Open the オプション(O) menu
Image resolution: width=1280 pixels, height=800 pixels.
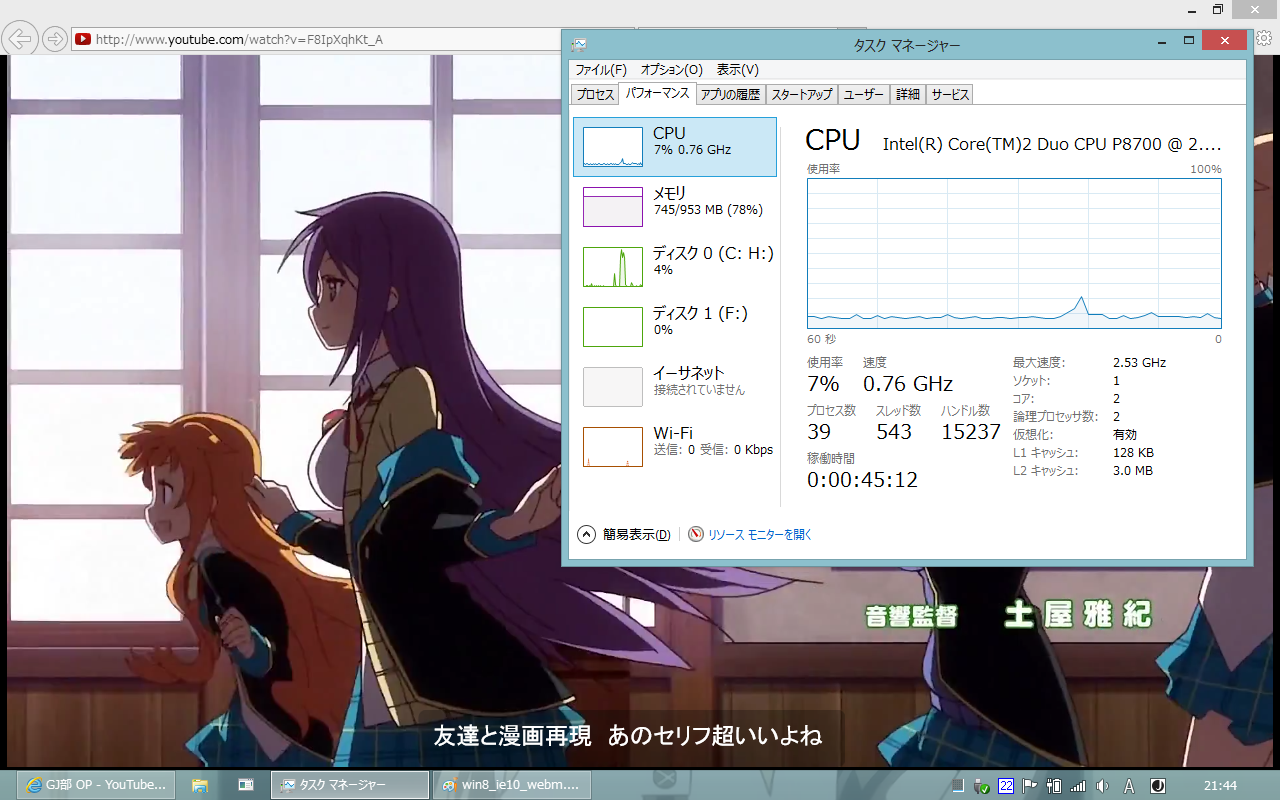point(672,70)
